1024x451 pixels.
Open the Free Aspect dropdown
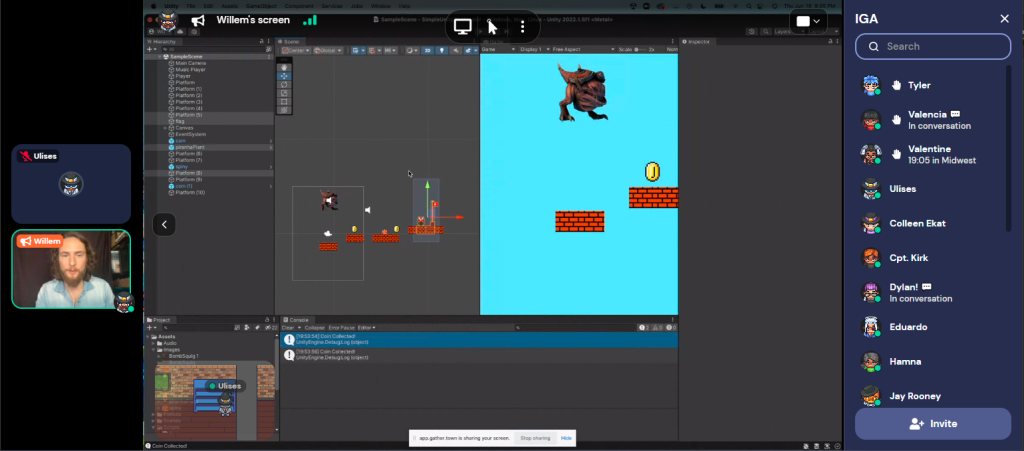click(583, 49)
